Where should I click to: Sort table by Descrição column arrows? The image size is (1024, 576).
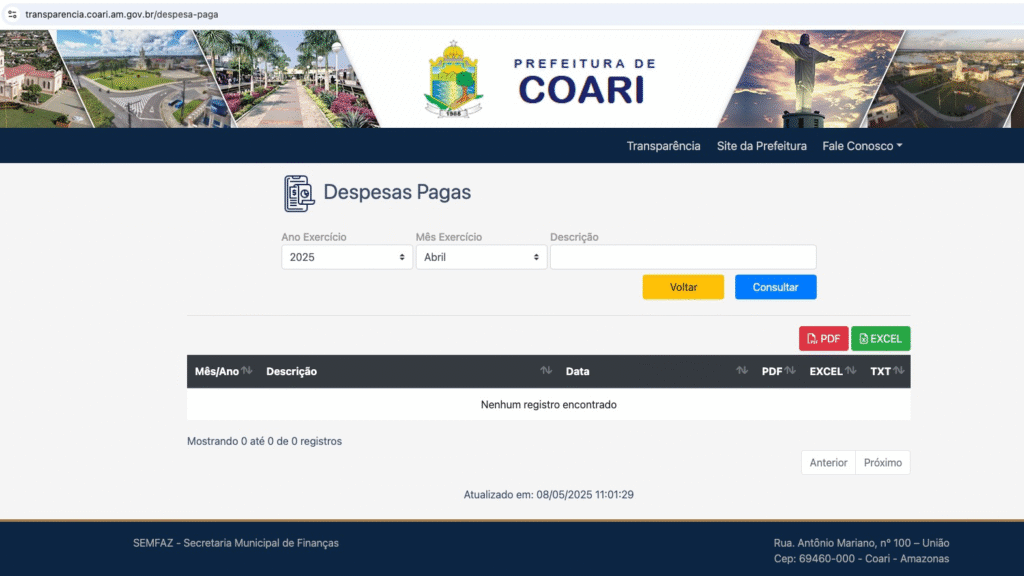click(x=546, y=370)
